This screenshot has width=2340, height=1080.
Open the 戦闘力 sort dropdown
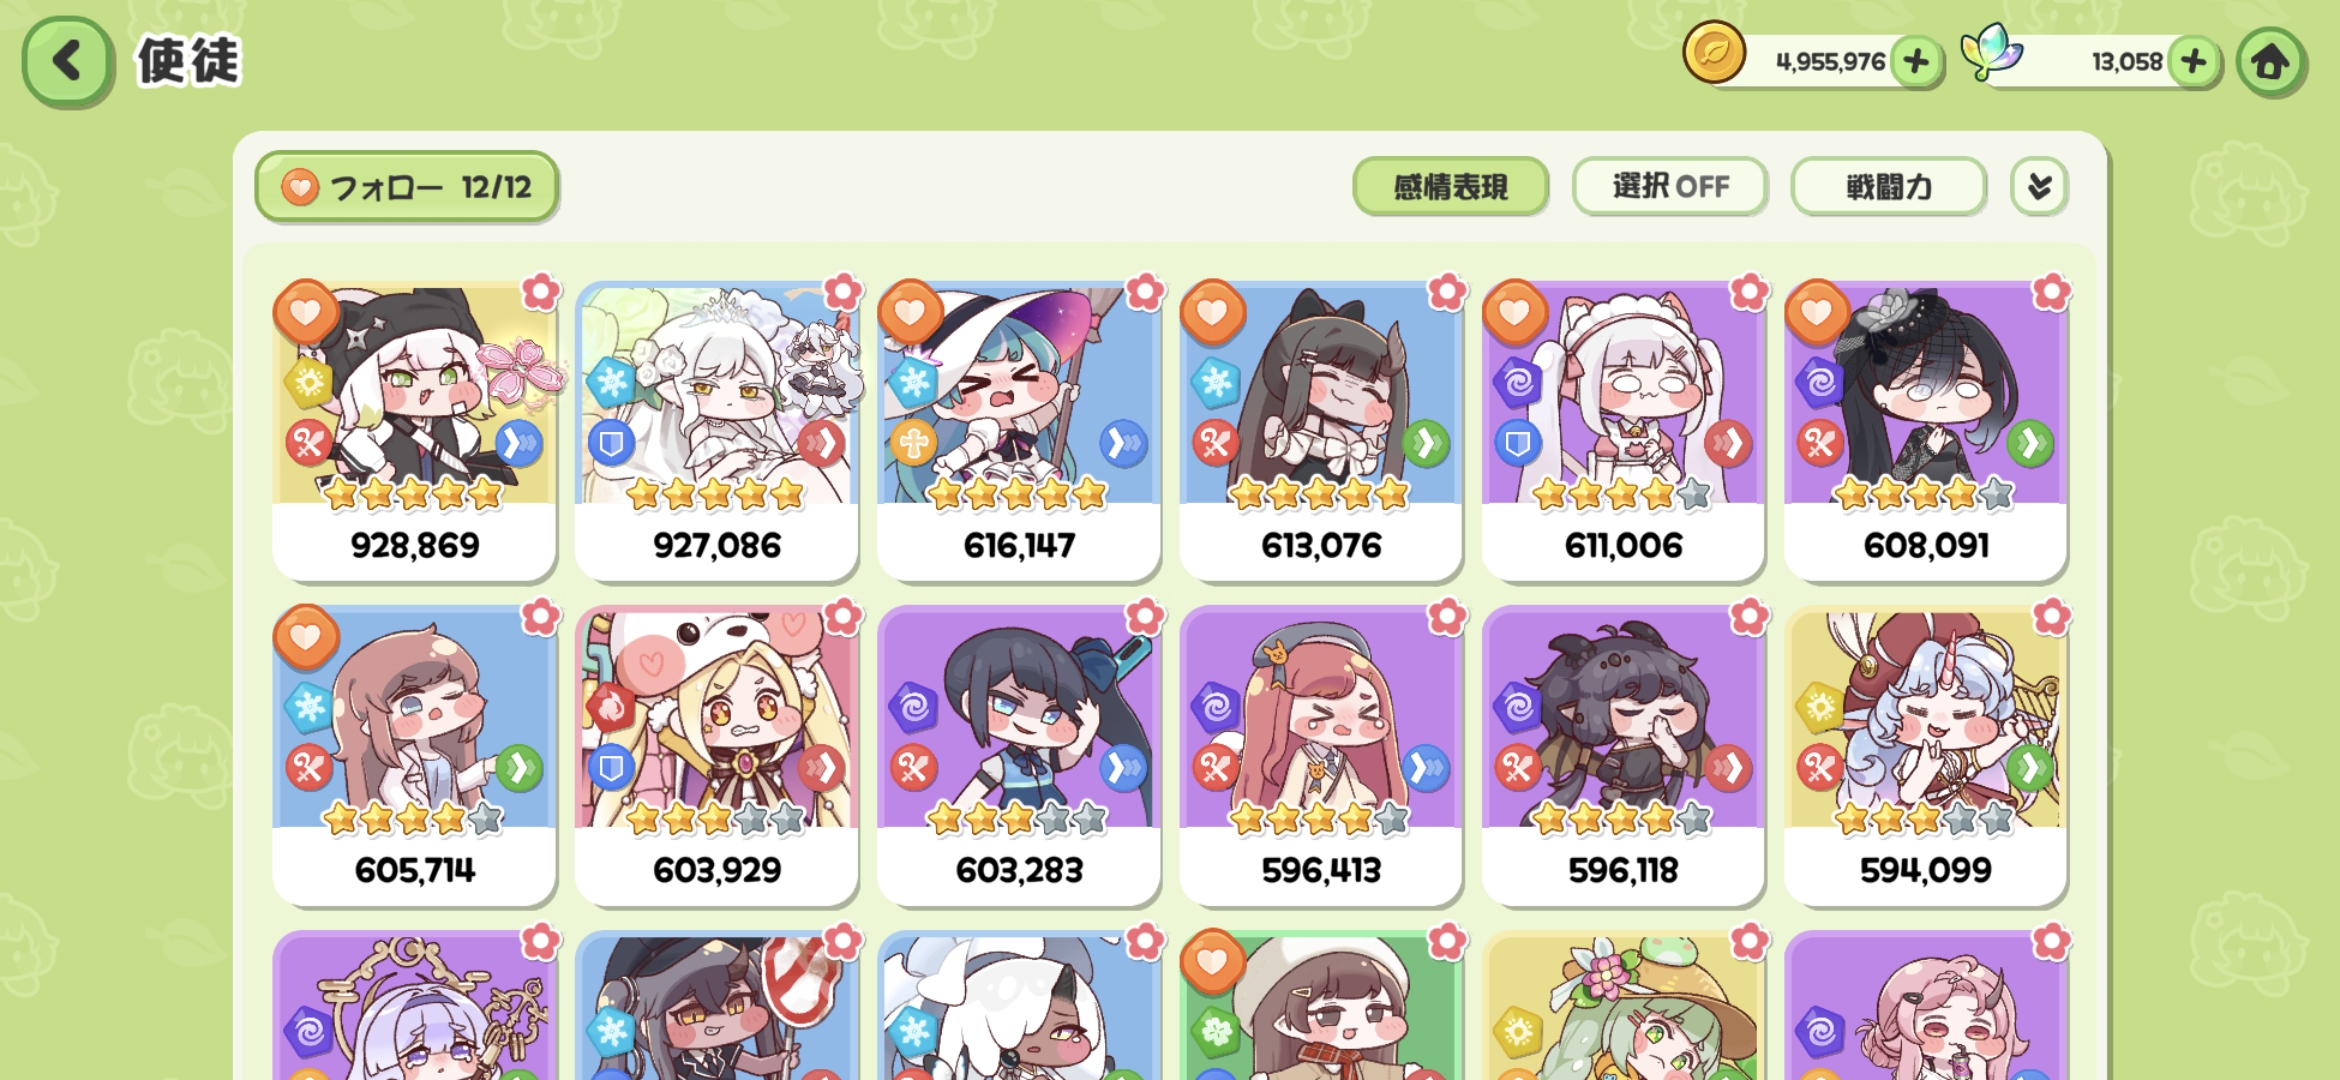click(1888, 186)
